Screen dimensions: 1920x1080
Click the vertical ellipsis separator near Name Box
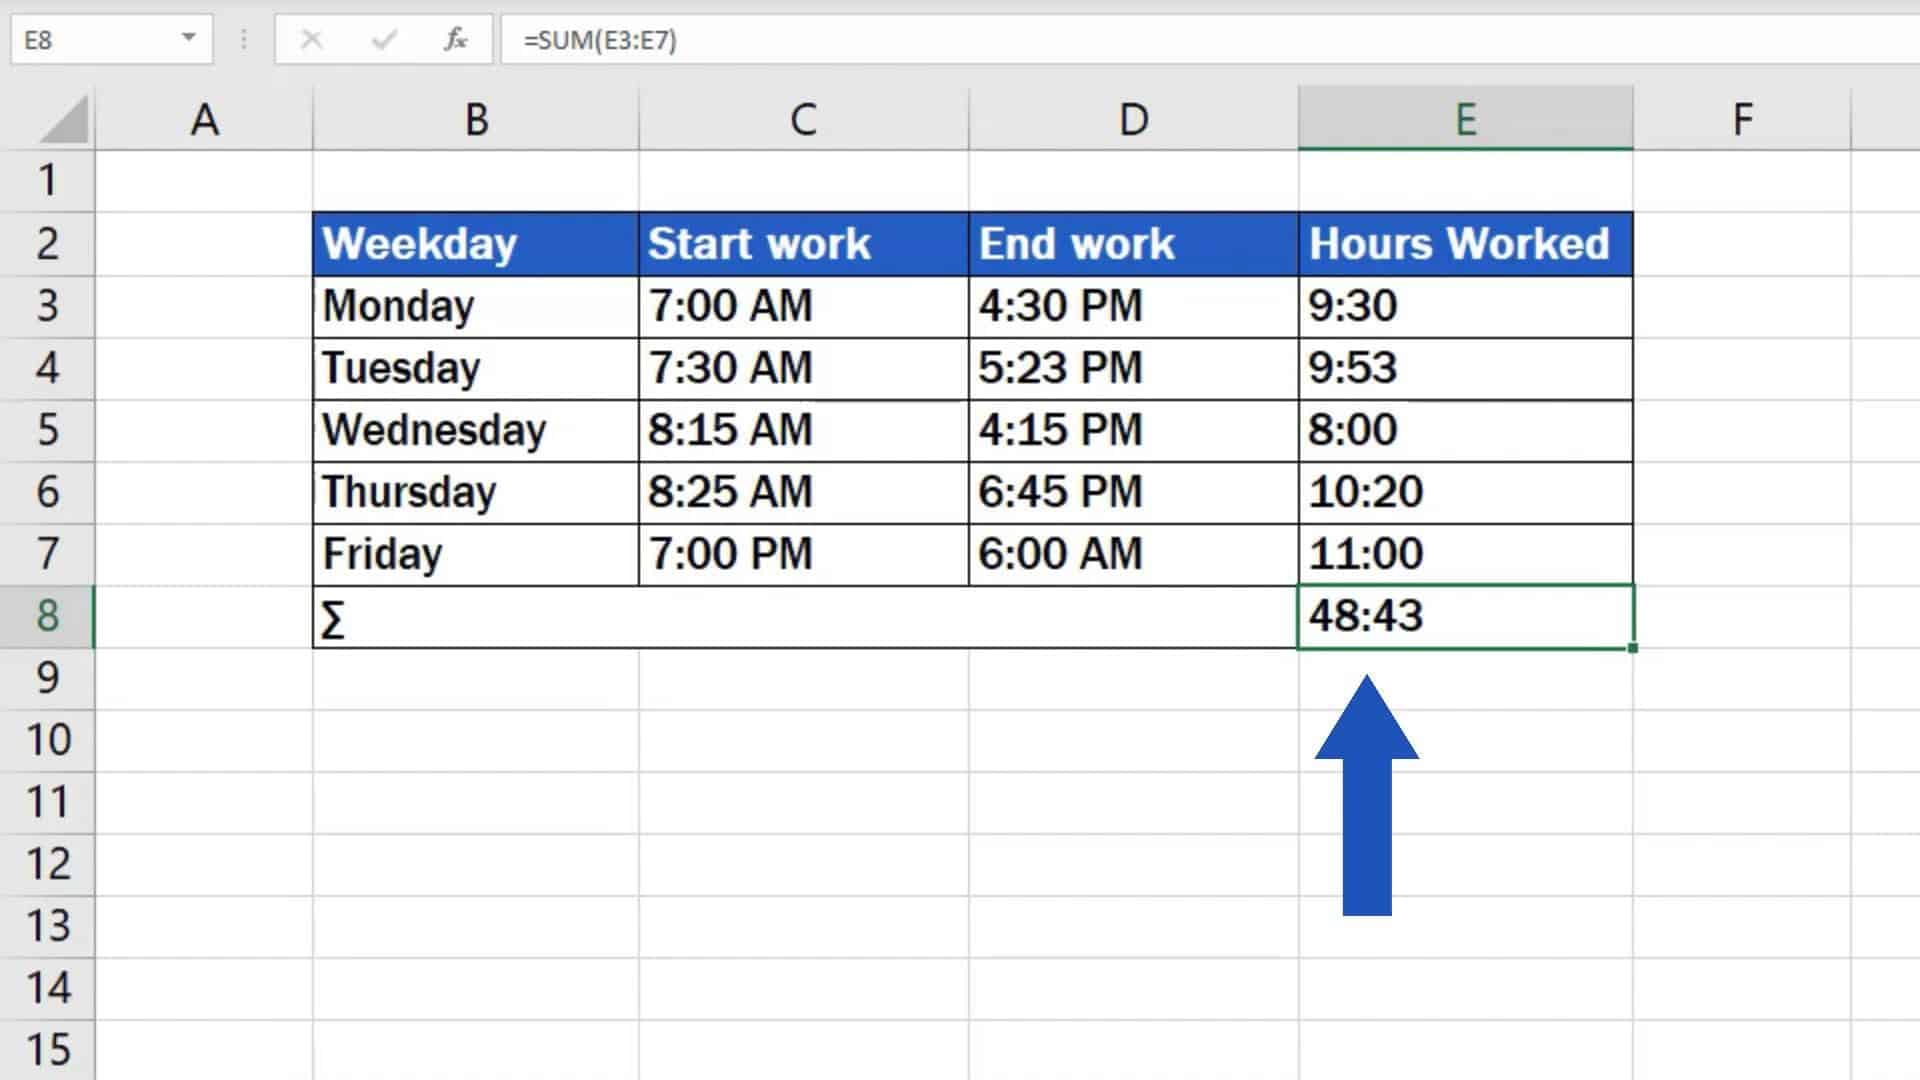243,40
